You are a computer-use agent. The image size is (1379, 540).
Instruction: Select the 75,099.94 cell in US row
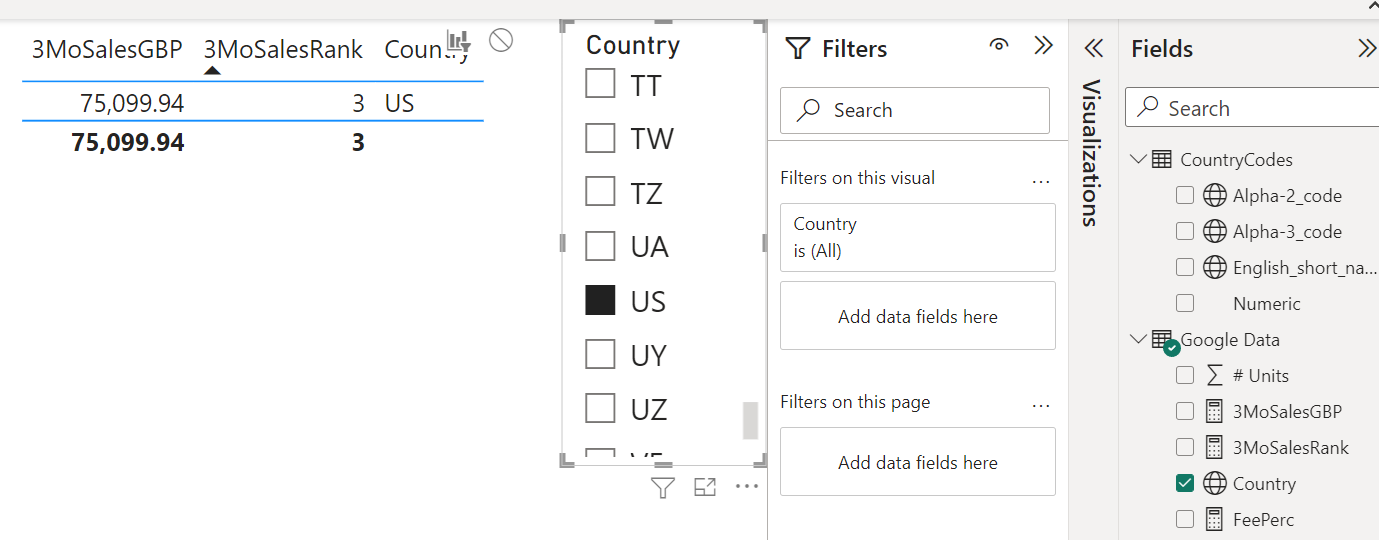pos(133,103)
